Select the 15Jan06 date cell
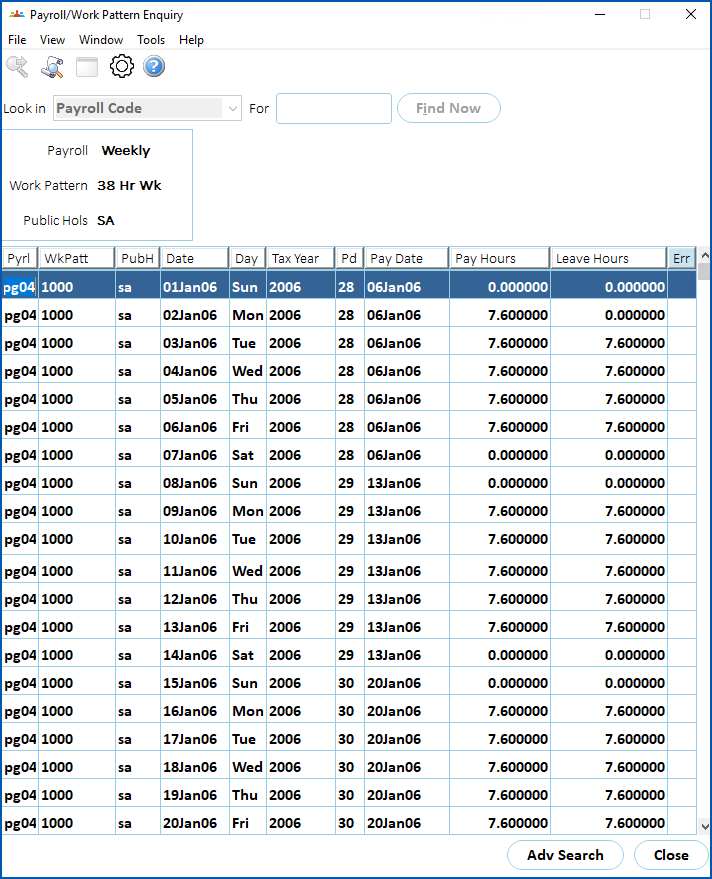The image size is (712, 879). click(x=195, y=683)
